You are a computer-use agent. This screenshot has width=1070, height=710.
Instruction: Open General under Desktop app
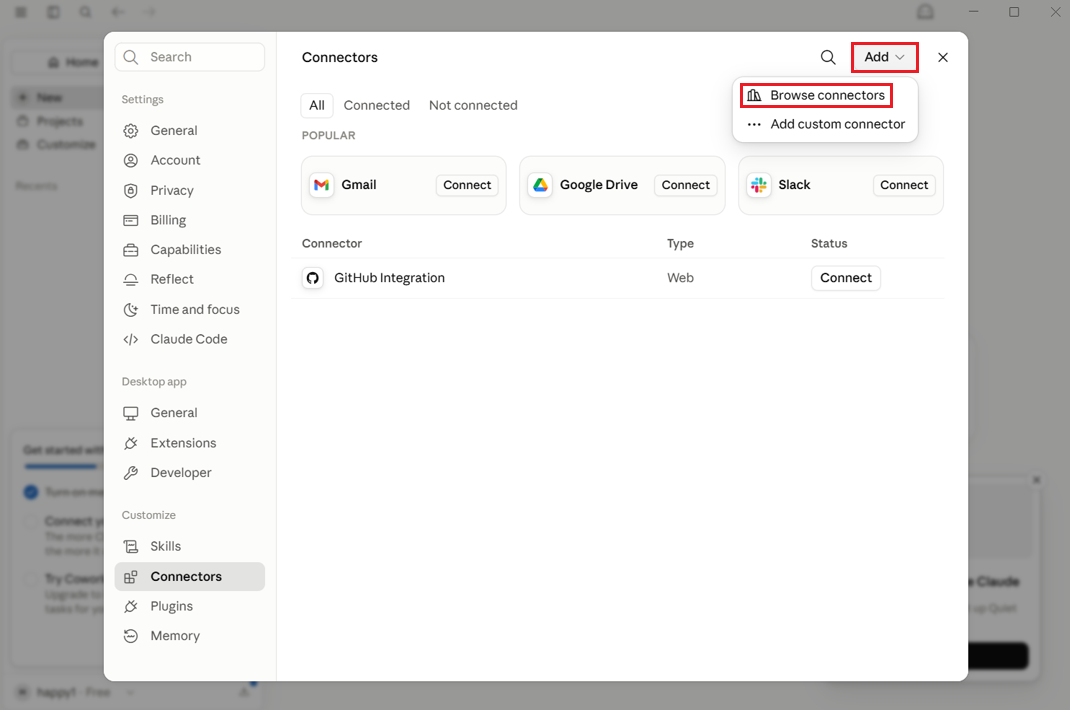pos(190,413)
